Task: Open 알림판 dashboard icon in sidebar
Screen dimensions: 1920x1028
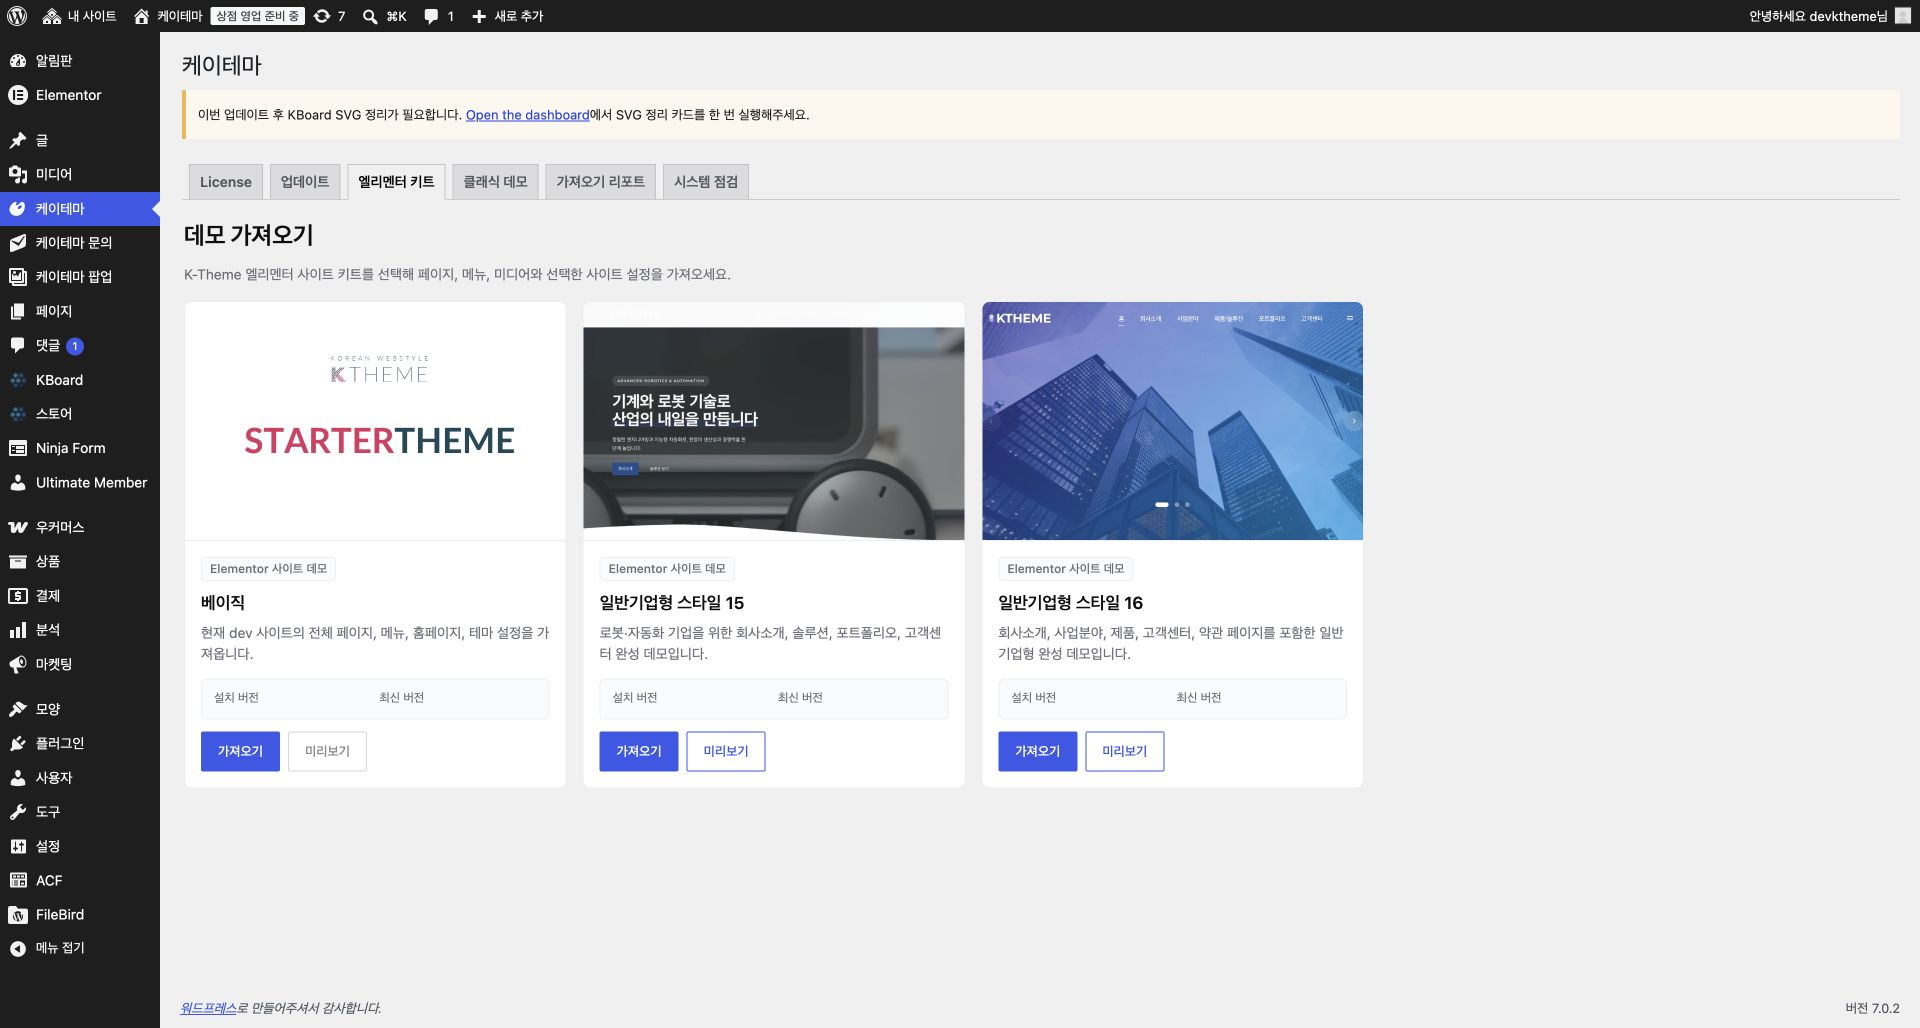Action: click(18, 61)
